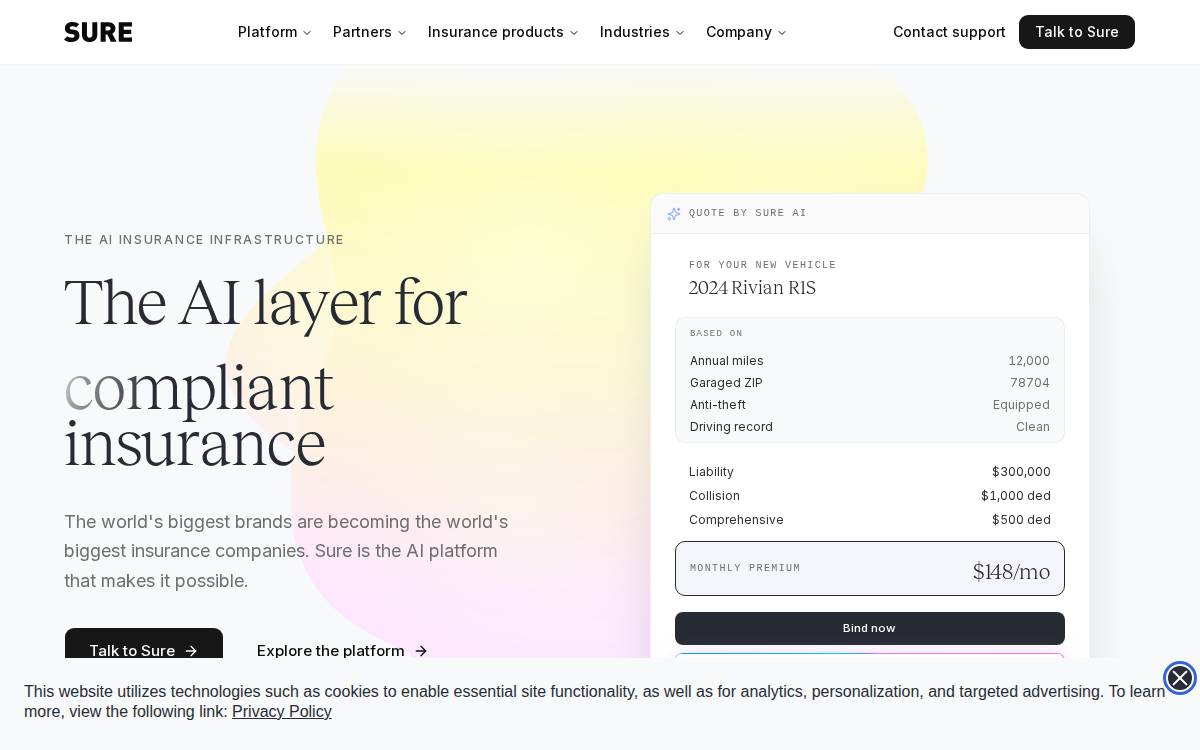Dismiss the cookie banner with the close icon
The width and height of the screenshot is (1200, 750).
point(1180,678)
